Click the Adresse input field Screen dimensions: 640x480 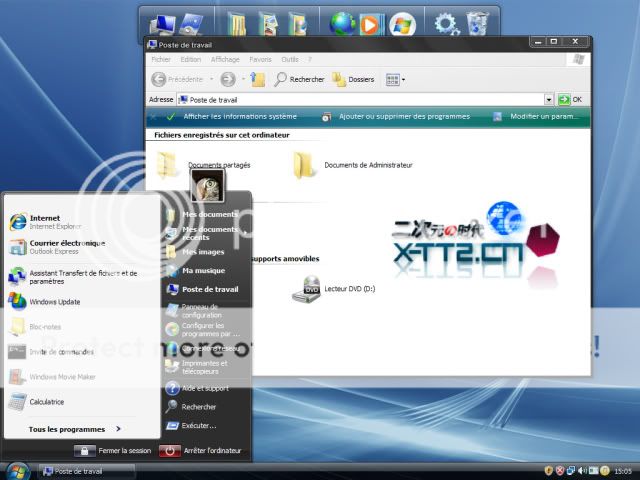(360, 100)
